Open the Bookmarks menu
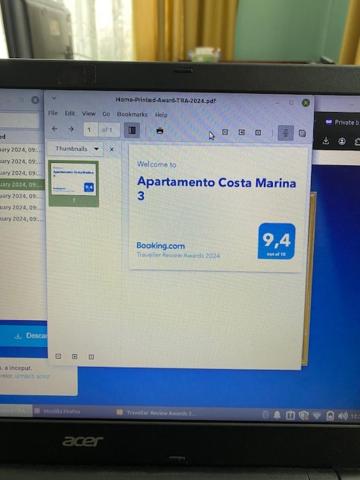 [132, 114]
